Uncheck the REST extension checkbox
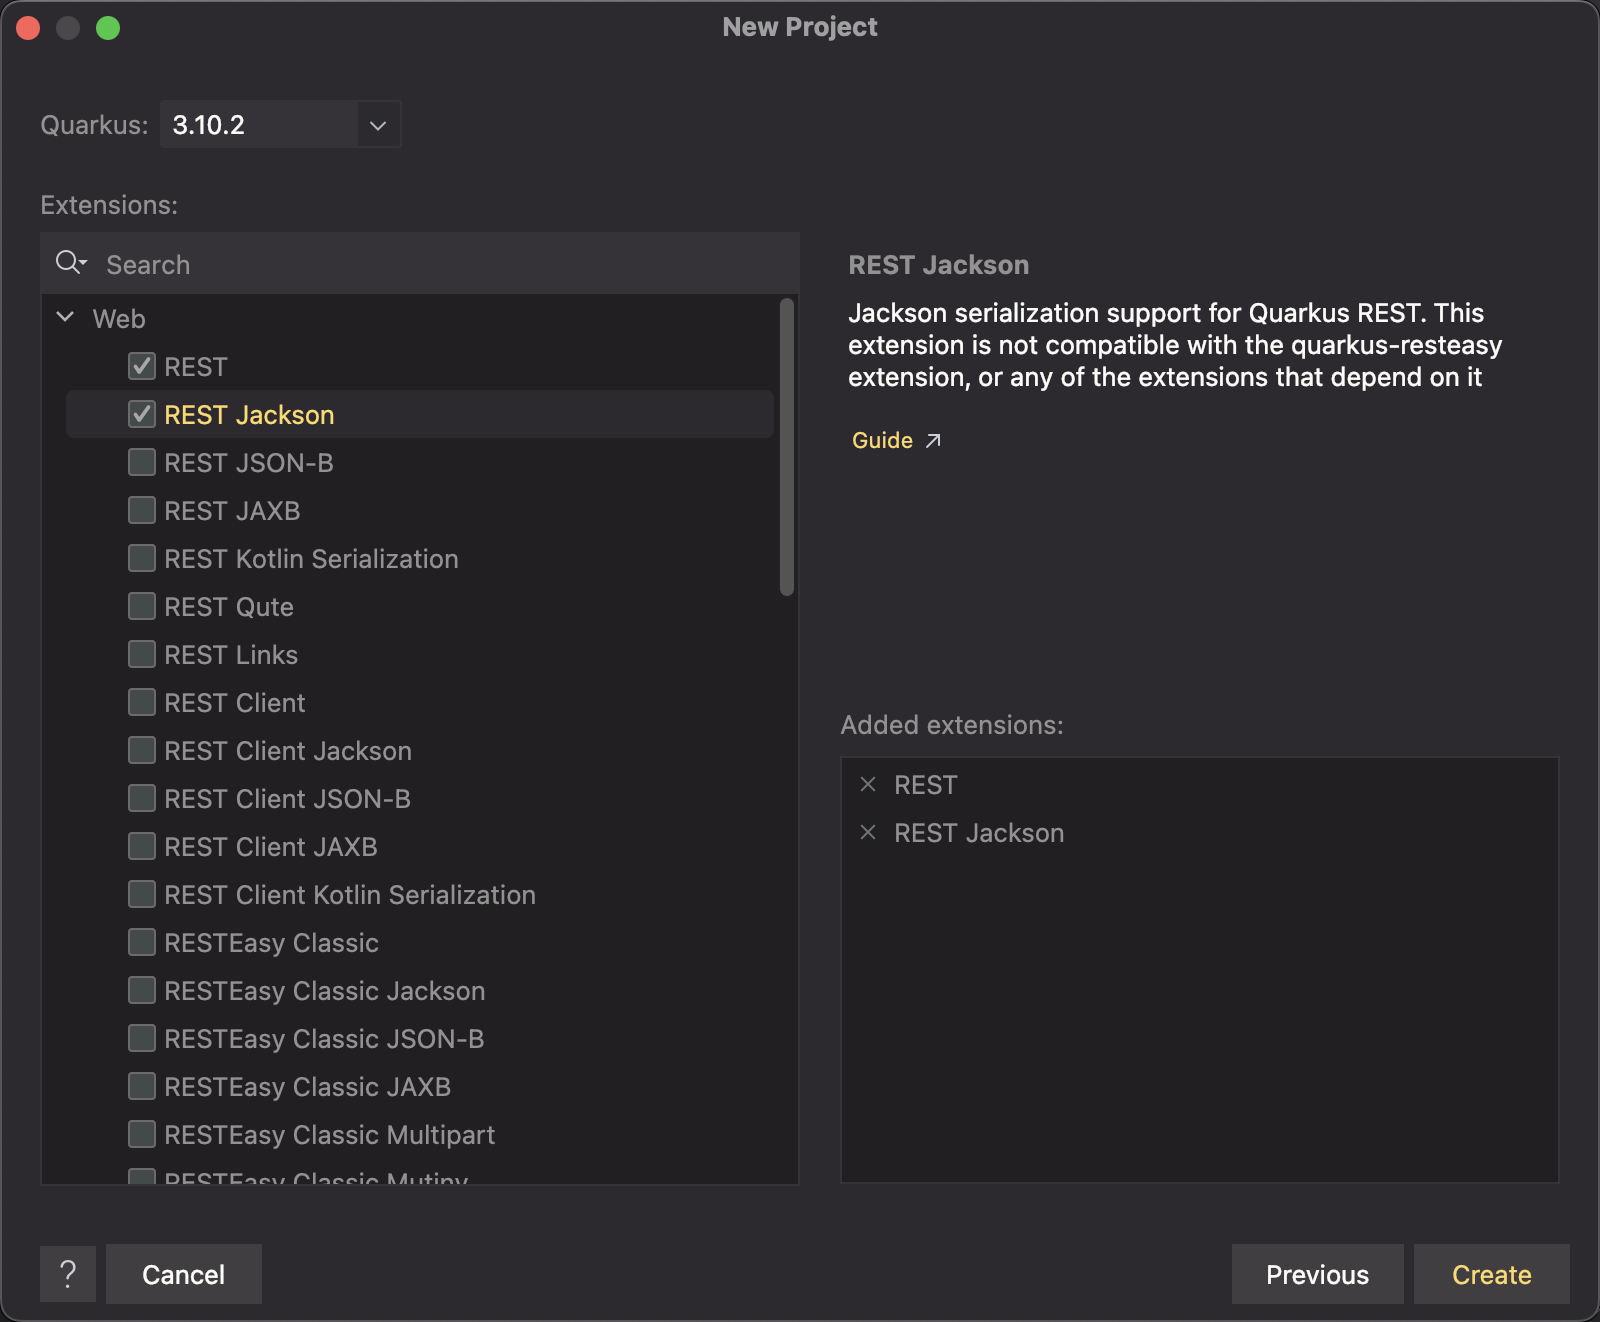The image size is (1600, 1322). (x=142, y=367)
